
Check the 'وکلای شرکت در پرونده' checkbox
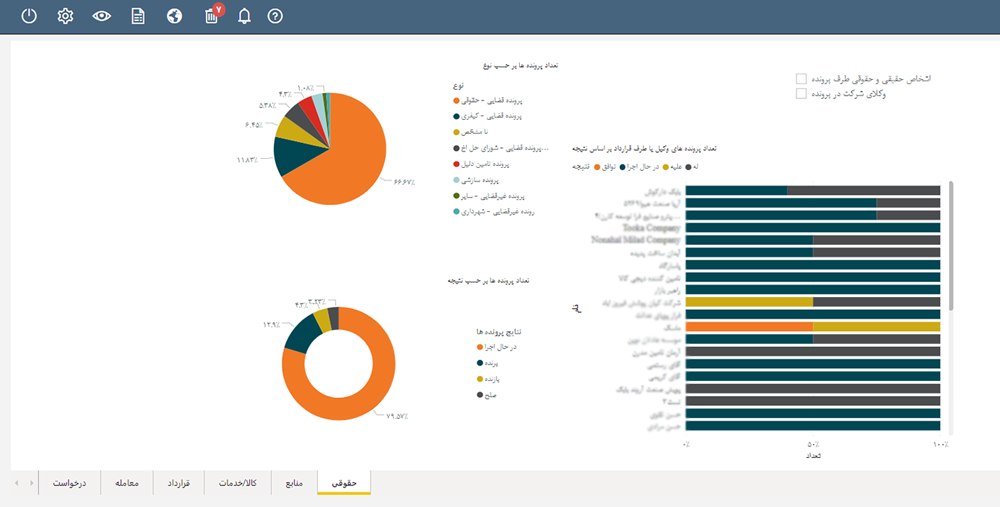pos(800,94)
